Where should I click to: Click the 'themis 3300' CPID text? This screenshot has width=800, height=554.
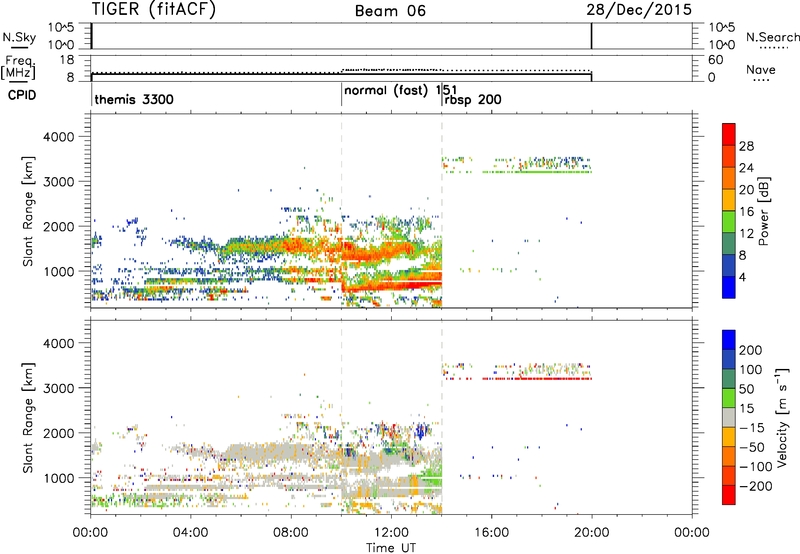click(134, 99)
